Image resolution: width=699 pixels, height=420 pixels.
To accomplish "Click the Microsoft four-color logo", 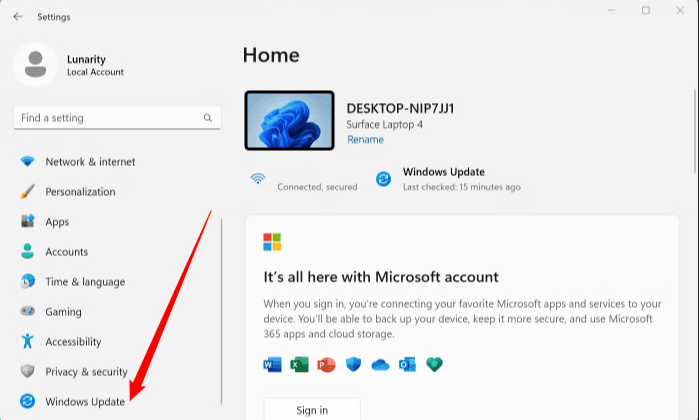I will (272, 242).
